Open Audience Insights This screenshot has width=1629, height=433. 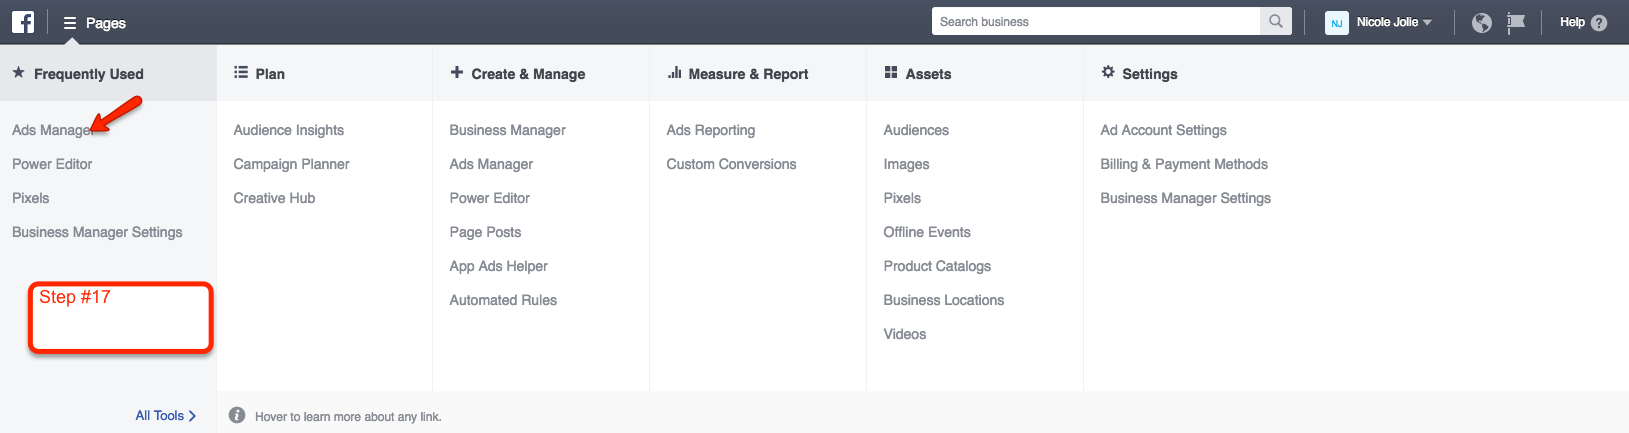pos(289,130)
